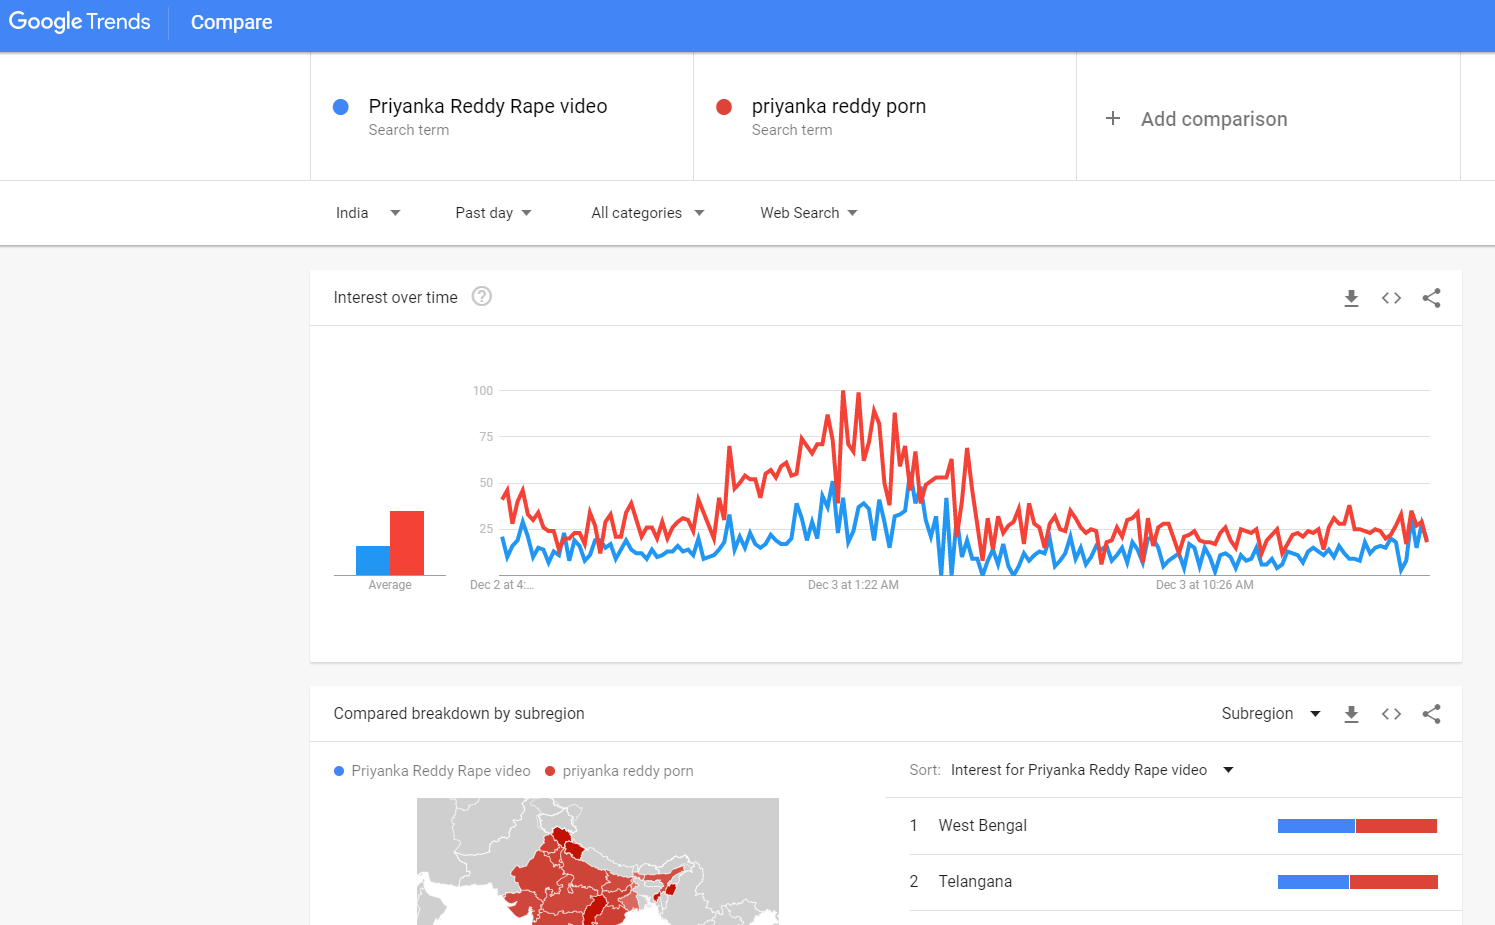Click the 100 y-axis value

[483, 391]
